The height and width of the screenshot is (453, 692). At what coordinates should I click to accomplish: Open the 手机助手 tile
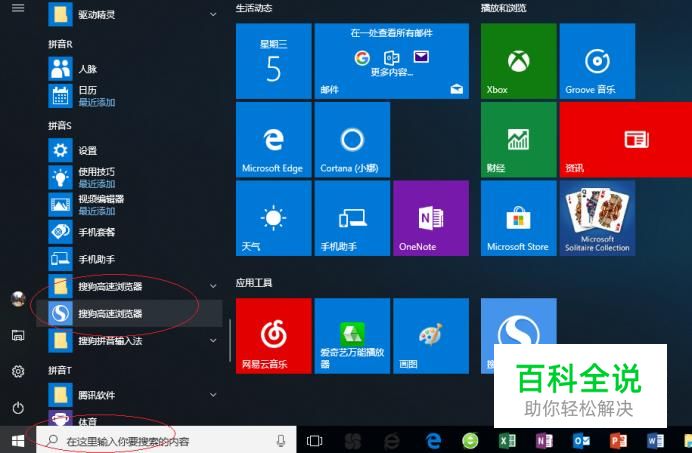tap(352, 218)
